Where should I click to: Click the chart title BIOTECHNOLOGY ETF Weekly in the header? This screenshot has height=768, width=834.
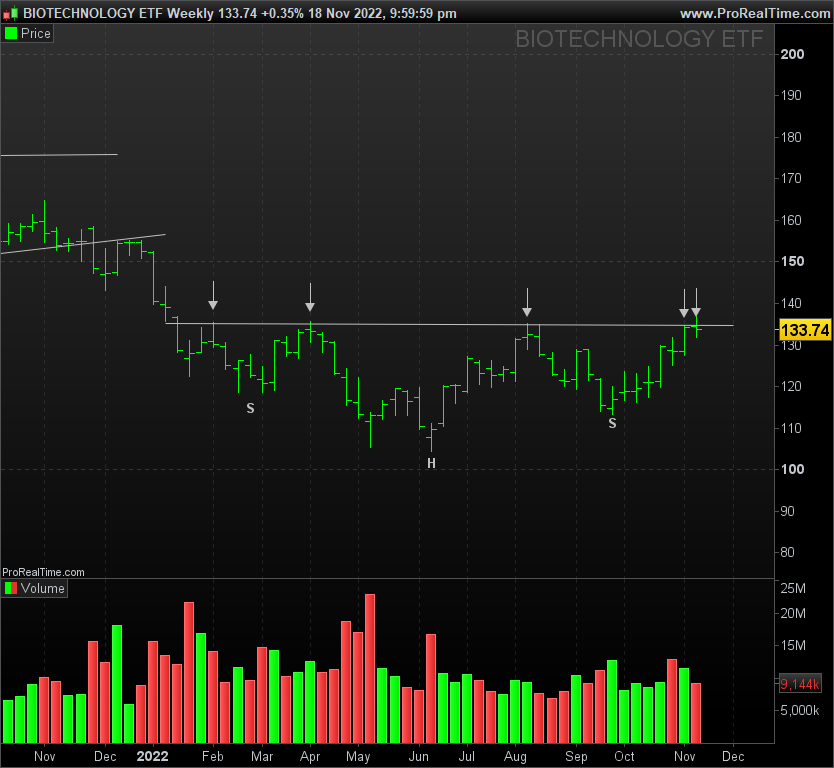tap(119, 13)
